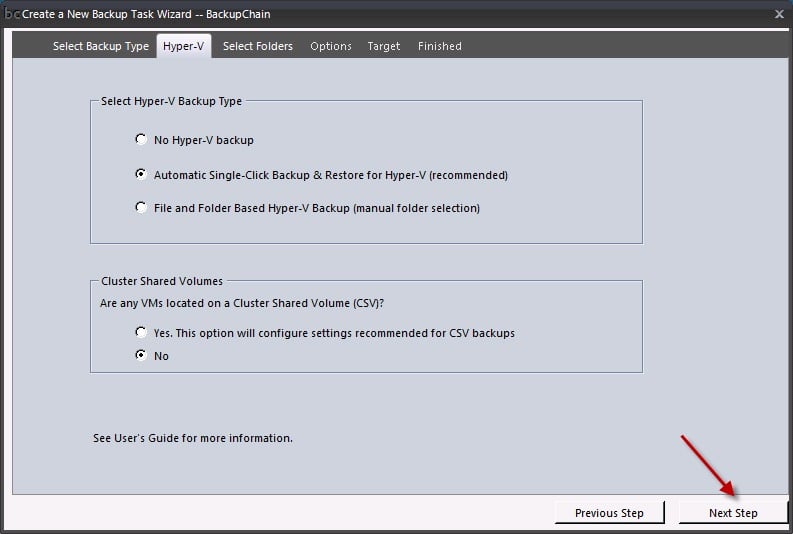Open the Options tab
This screenshot has height=534, width=793.
click(x=331, y=46)
